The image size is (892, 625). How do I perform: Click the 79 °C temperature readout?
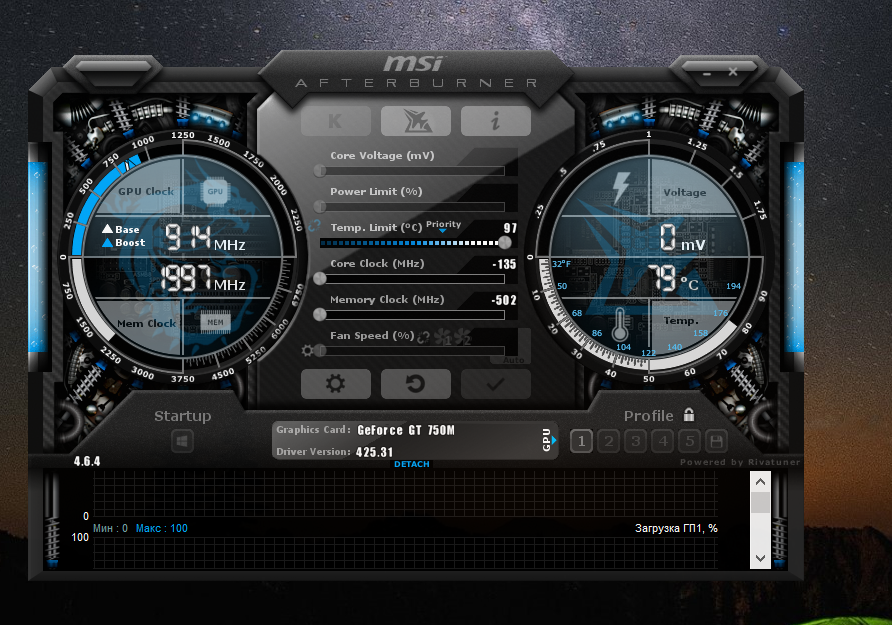pos(673,279)
